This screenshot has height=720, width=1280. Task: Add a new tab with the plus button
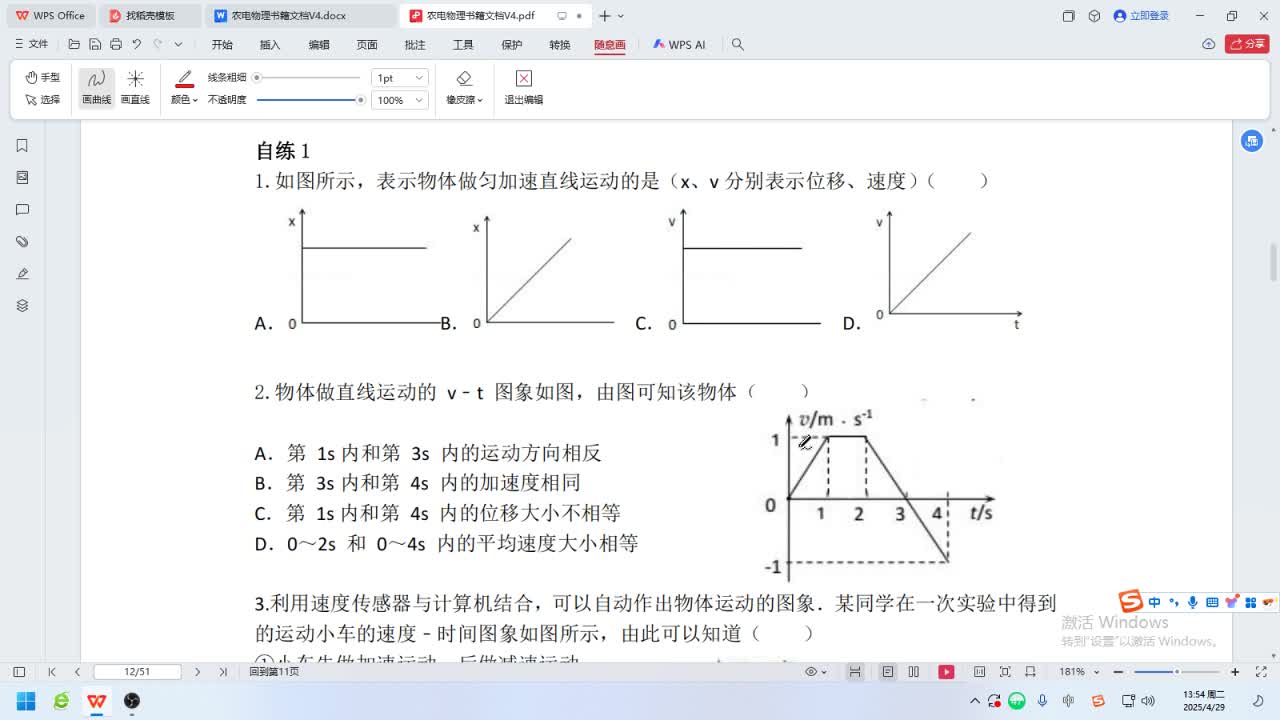tap(605, 16)
